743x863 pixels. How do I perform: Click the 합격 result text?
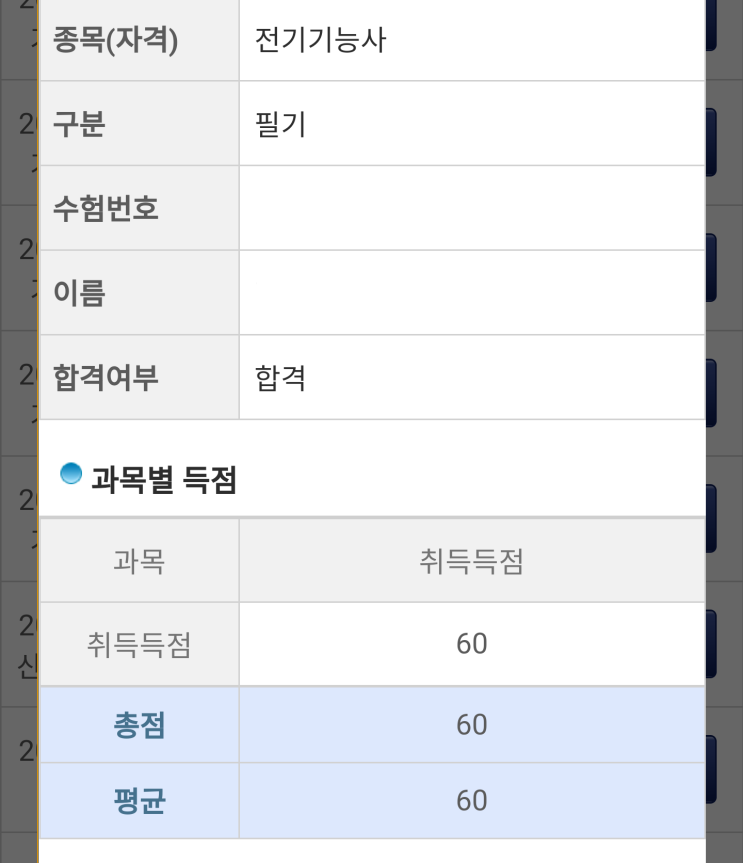coord(281,378)
